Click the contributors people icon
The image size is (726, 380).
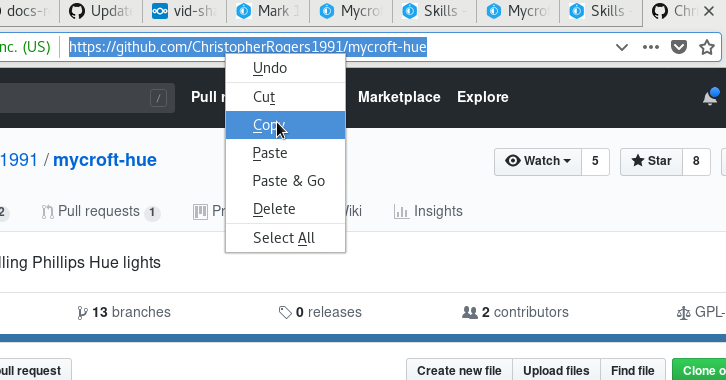click(x=469, y=313)
